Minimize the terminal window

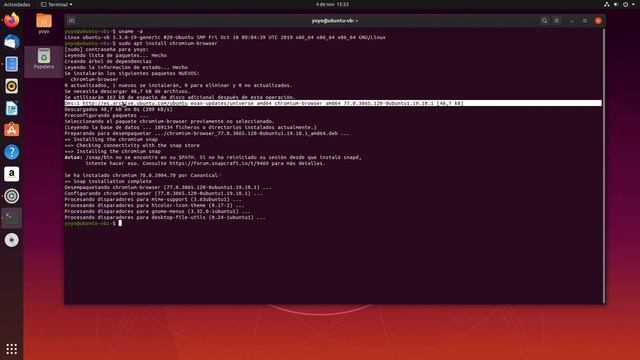click(572, 20)
